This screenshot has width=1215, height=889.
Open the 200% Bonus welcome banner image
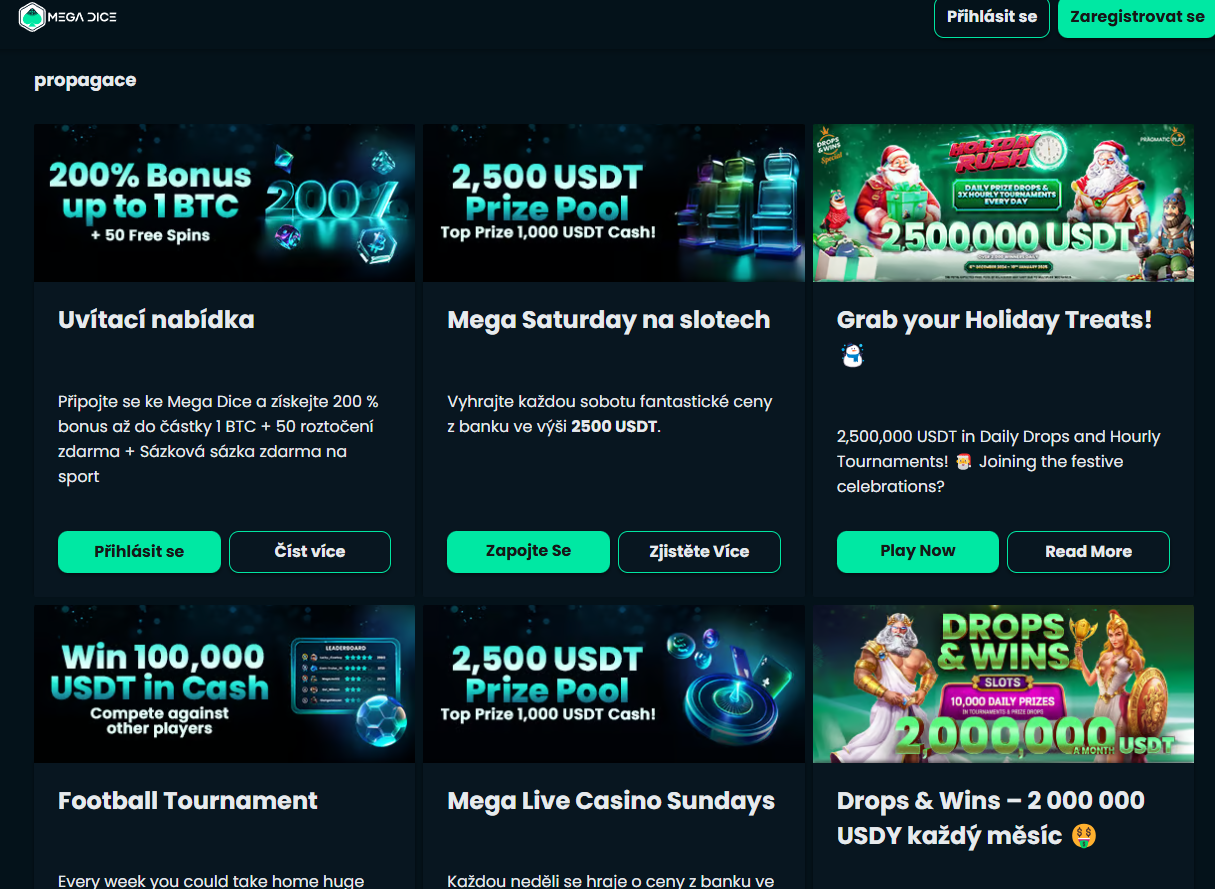224,203
